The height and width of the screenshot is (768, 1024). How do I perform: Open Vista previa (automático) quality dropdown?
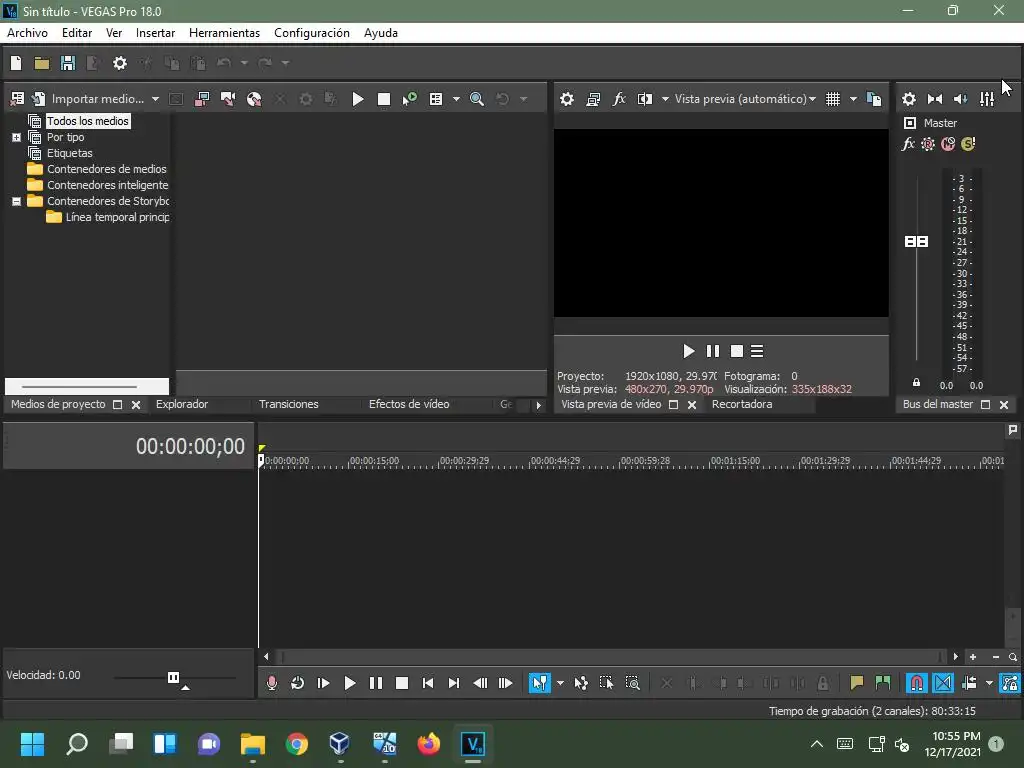pos(745,99)
